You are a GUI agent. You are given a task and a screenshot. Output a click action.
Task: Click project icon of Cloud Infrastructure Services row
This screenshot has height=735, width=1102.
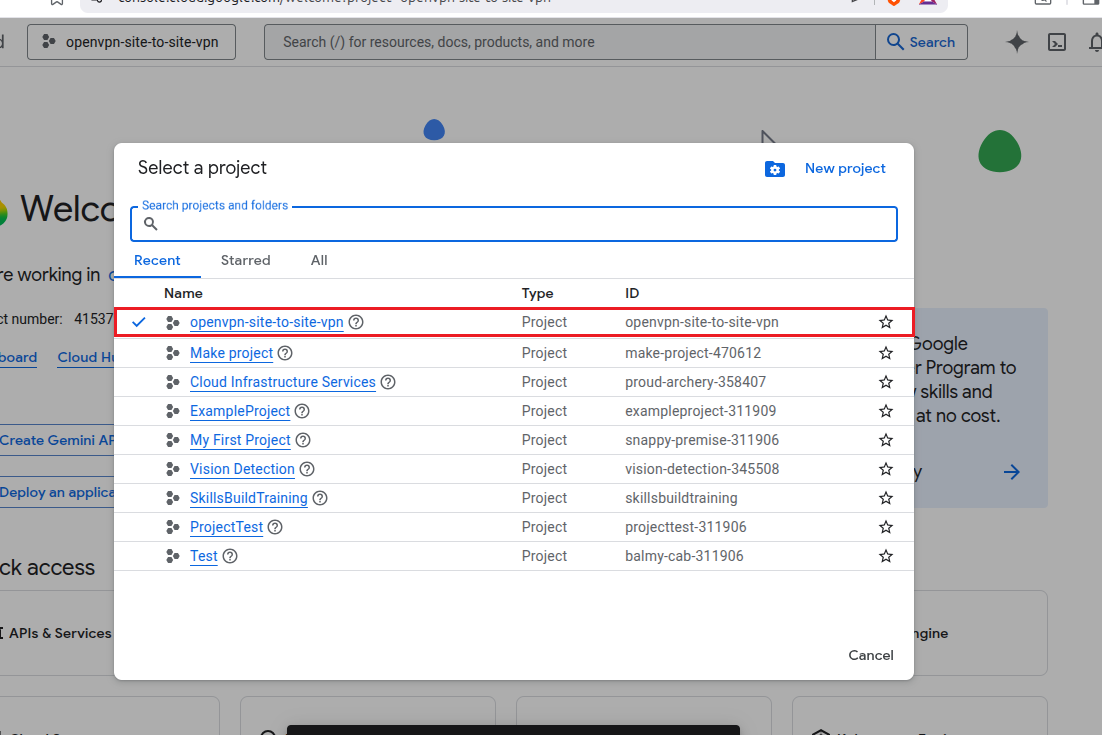tap(172, 382)
